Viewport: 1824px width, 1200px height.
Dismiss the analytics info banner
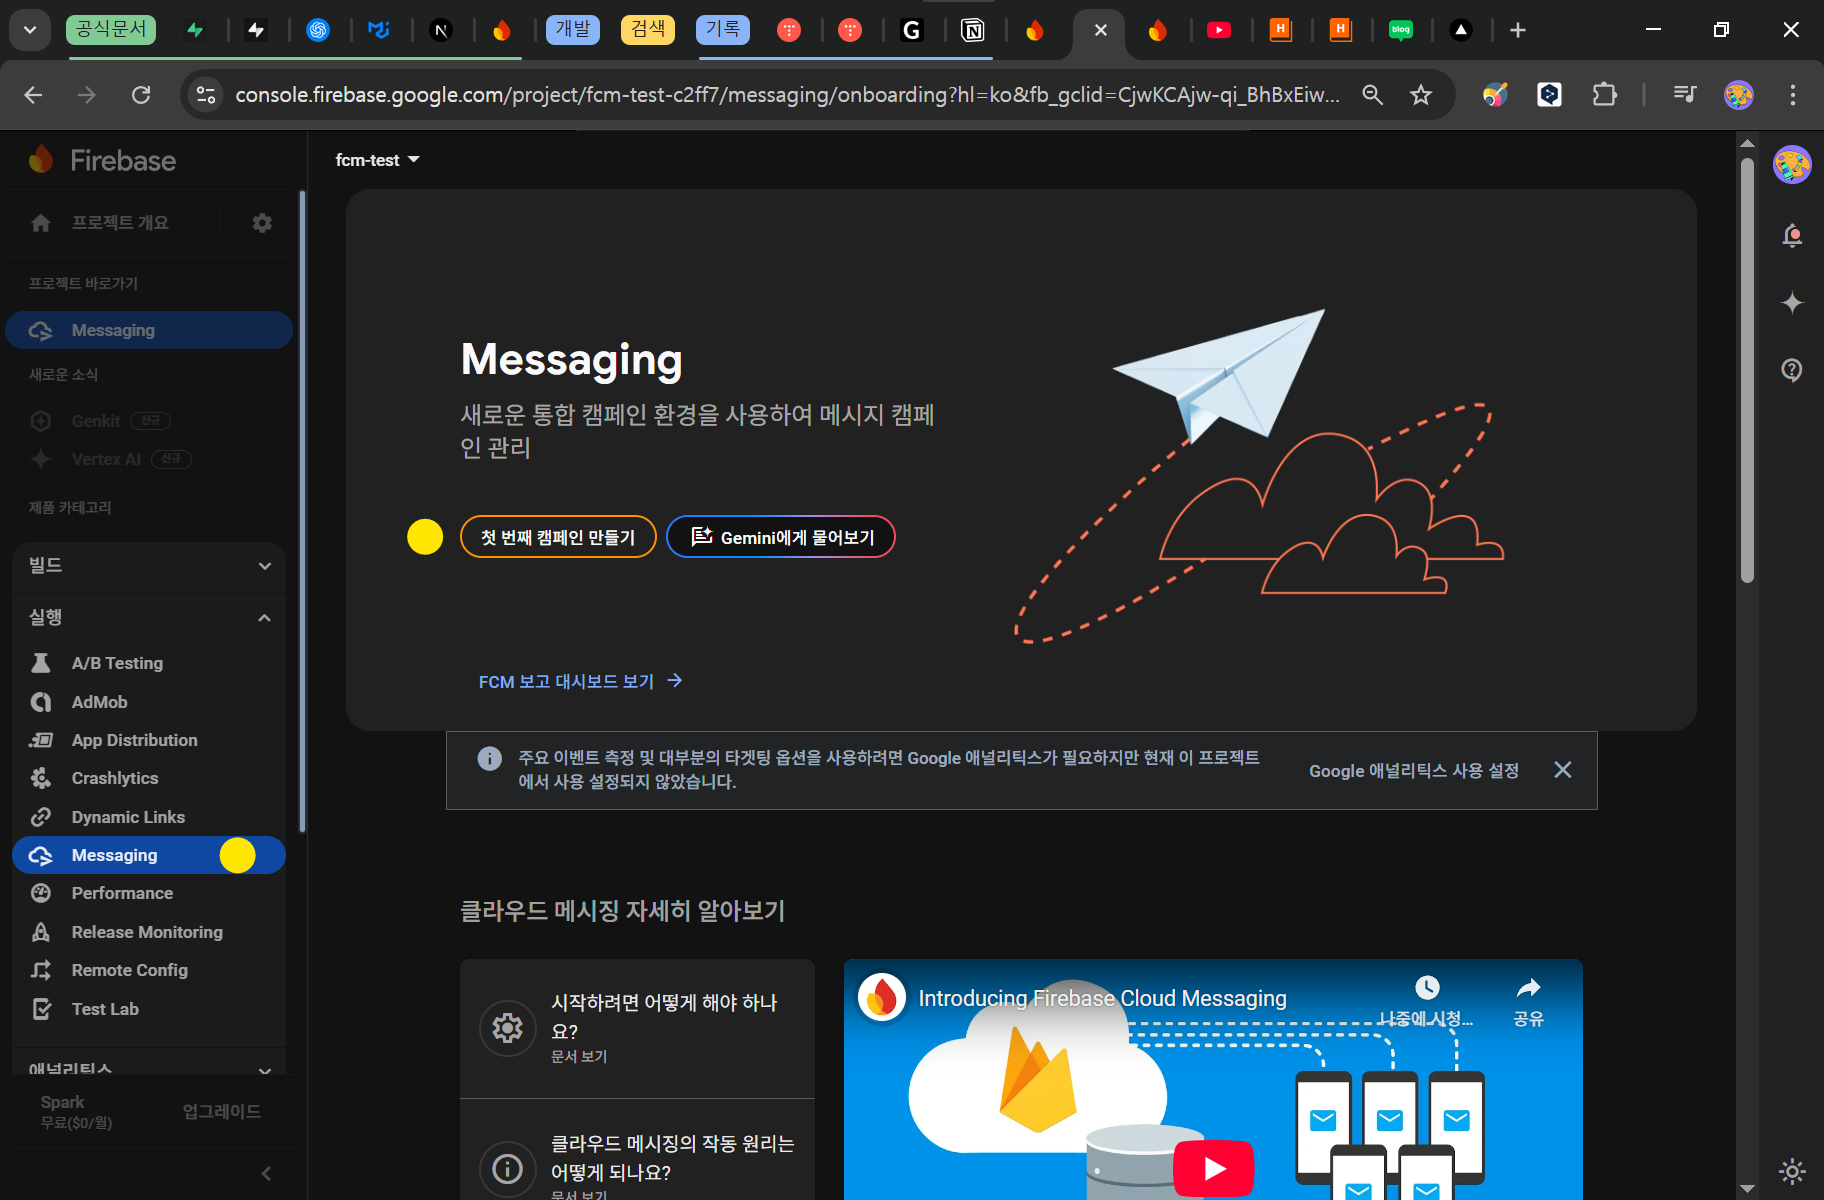tap(1563, 770)
